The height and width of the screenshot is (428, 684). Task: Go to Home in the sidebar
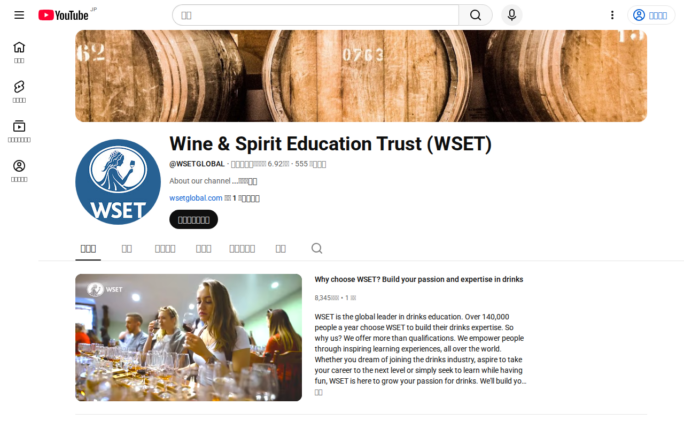[19, 52]
